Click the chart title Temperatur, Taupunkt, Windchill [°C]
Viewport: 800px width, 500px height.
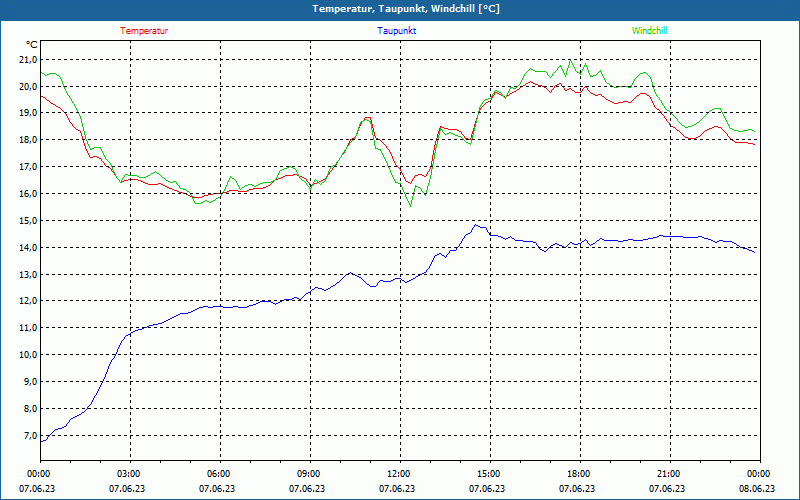(406, 9)
